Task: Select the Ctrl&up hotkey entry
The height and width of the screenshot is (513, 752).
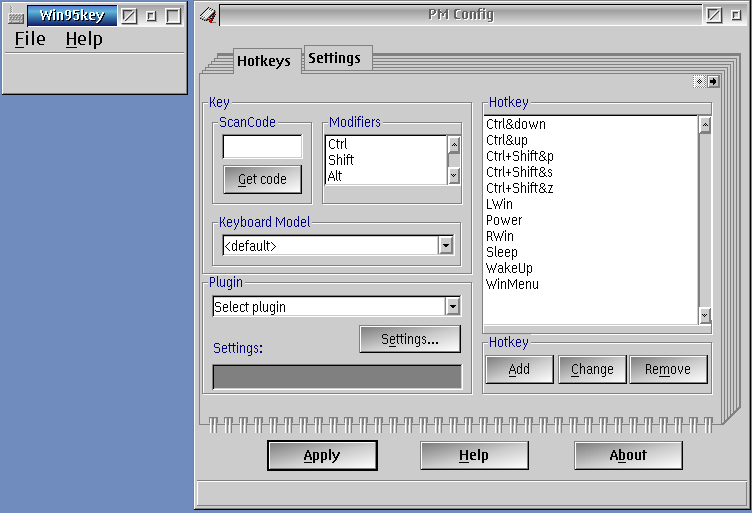Action: (591, 140)
